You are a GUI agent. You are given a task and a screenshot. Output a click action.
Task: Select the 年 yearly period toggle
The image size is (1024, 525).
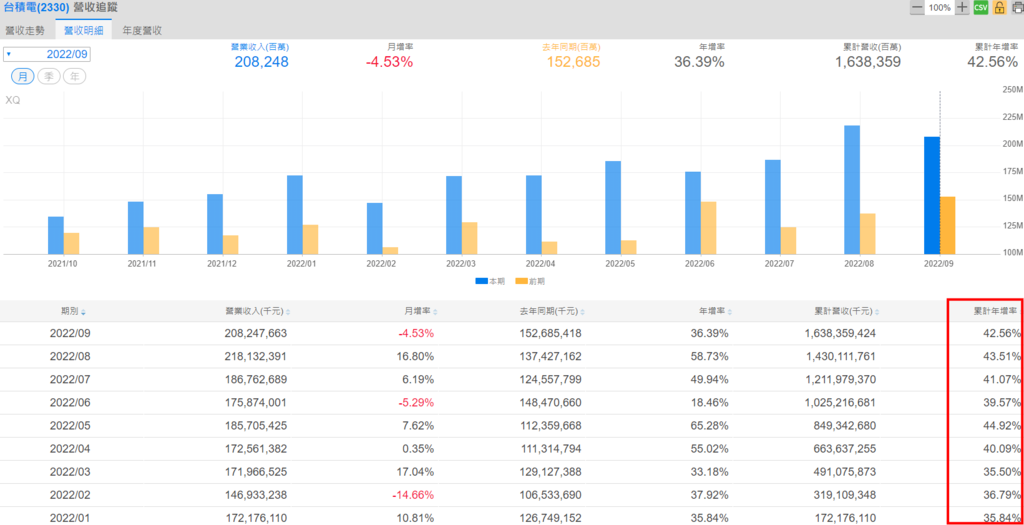(74, 76)
